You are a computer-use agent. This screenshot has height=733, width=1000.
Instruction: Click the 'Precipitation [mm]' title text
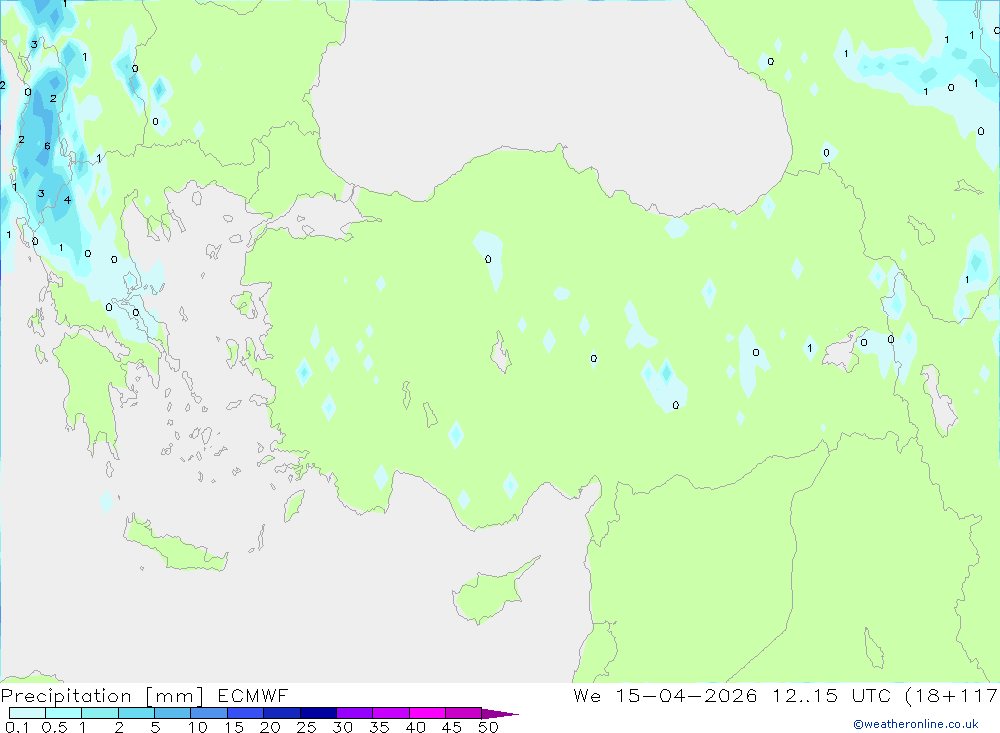coord(102,696)
